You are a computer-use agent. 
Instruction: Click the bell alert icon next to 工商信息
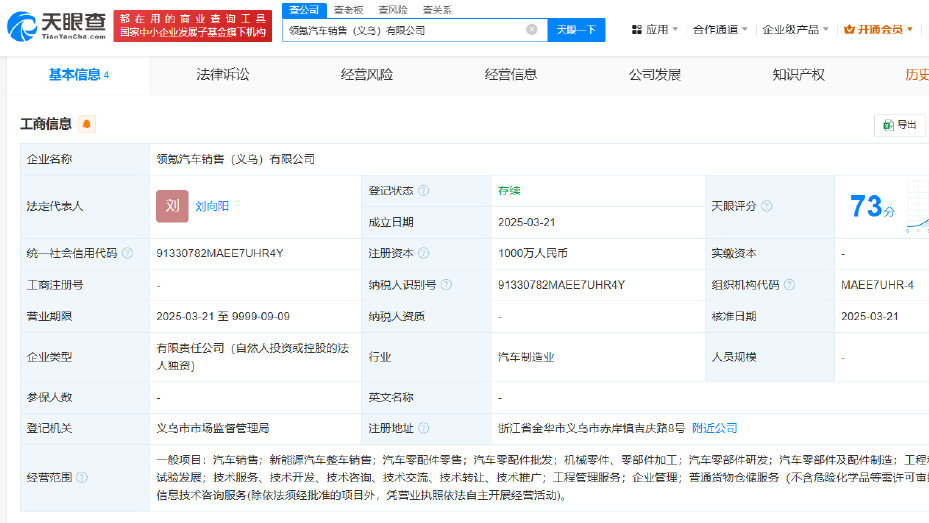tap(87, 124)
